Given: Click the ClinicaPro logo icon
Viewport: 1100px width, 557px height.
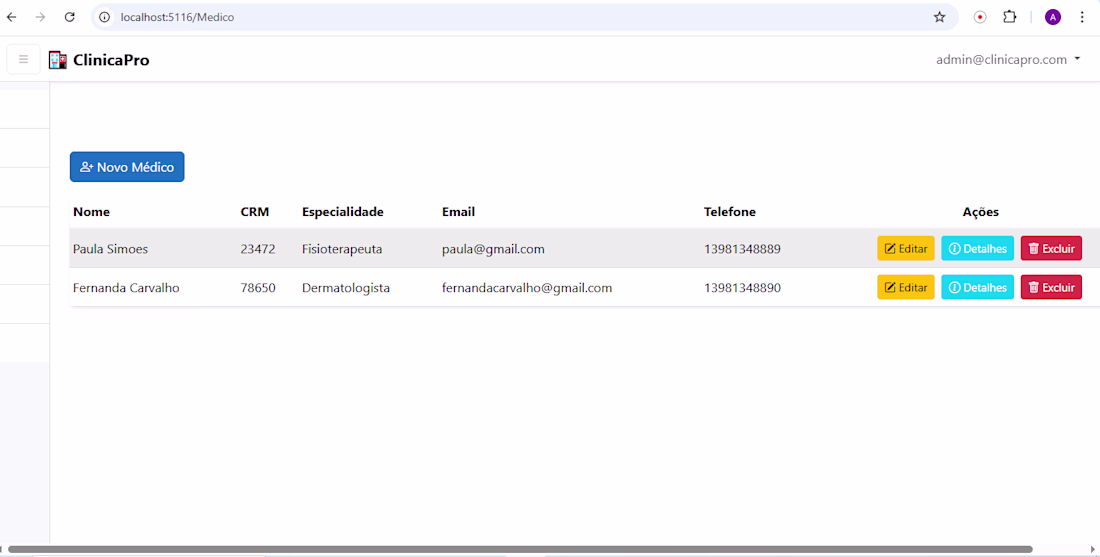Looking at the screenshot, I should 58,60.
